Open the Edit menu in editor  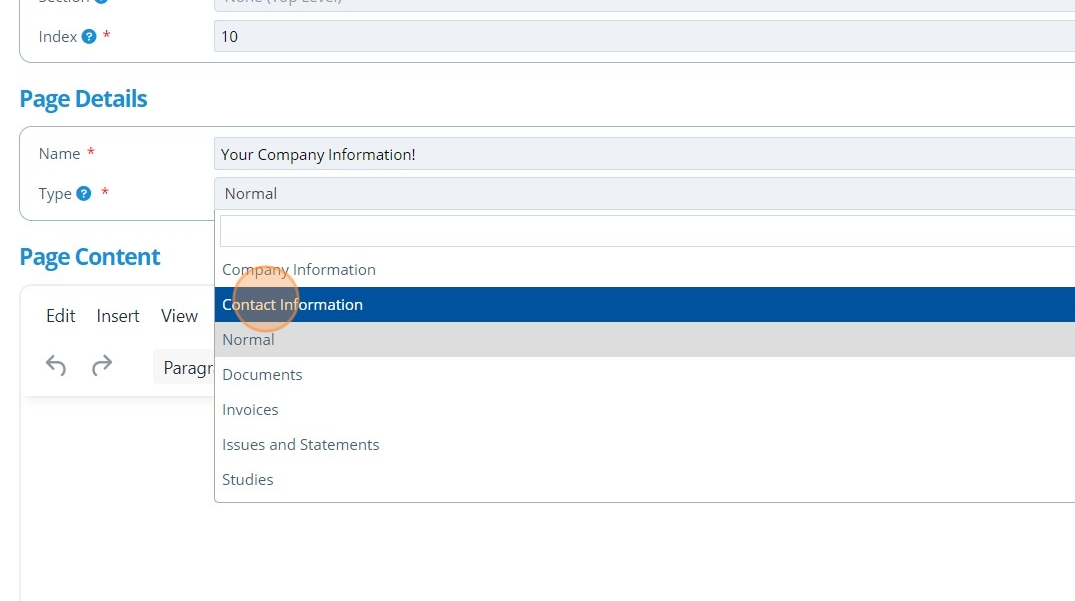point(60,316)
